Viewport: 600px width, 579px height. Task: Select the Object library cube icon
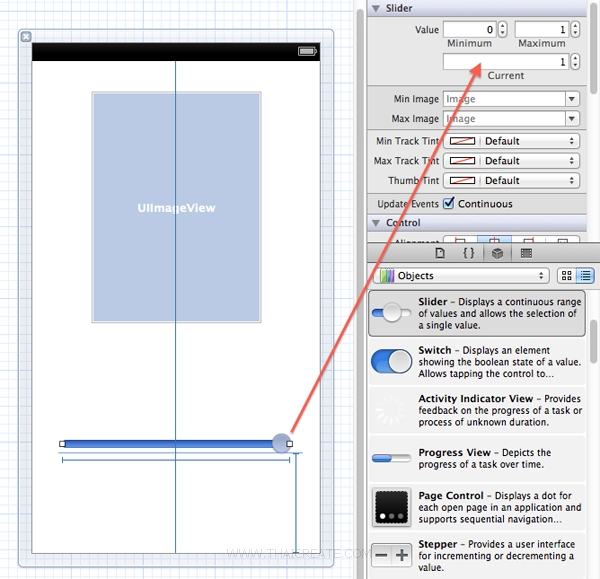497,253
